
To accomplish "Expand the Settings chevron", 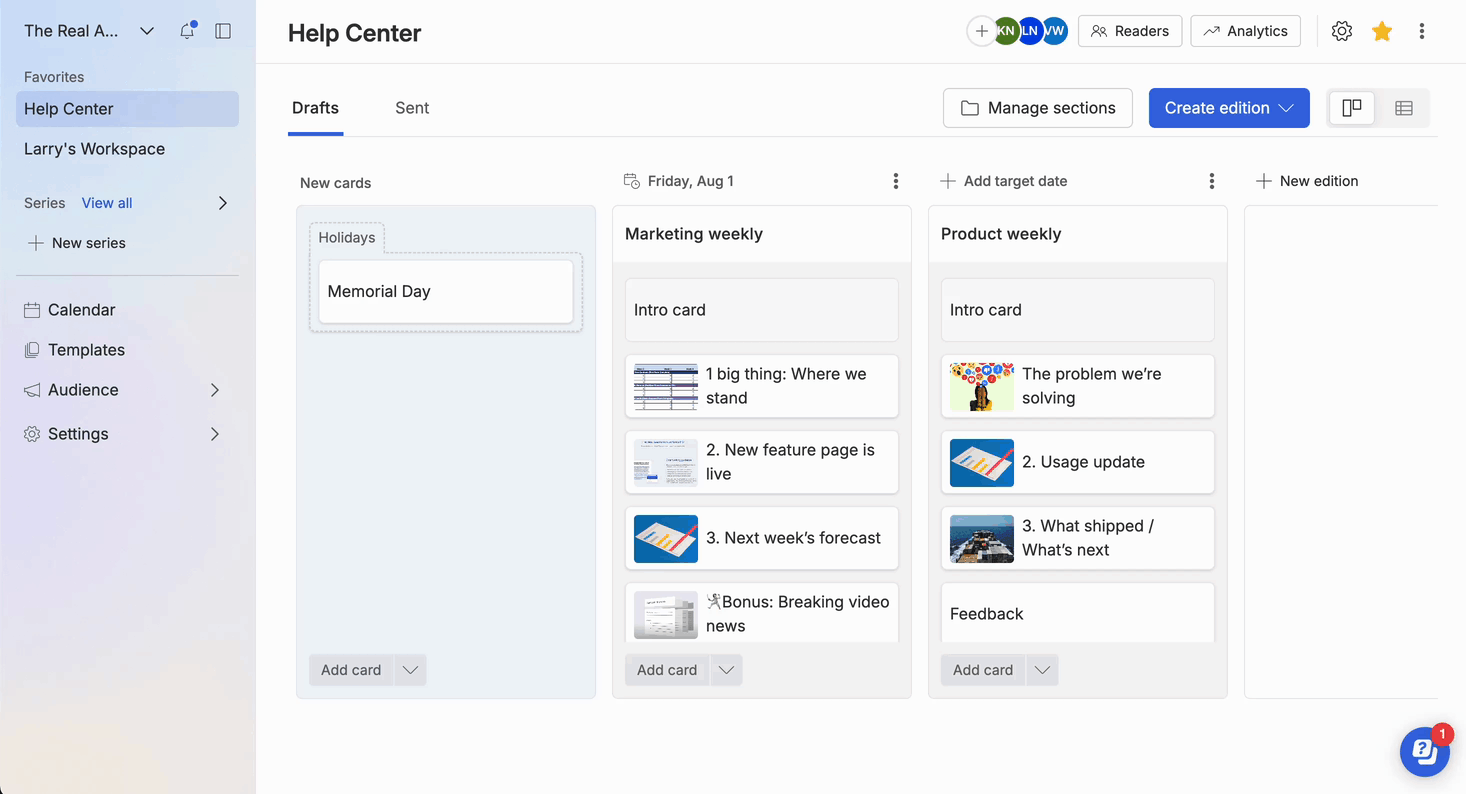I will [x=215, y=434].
